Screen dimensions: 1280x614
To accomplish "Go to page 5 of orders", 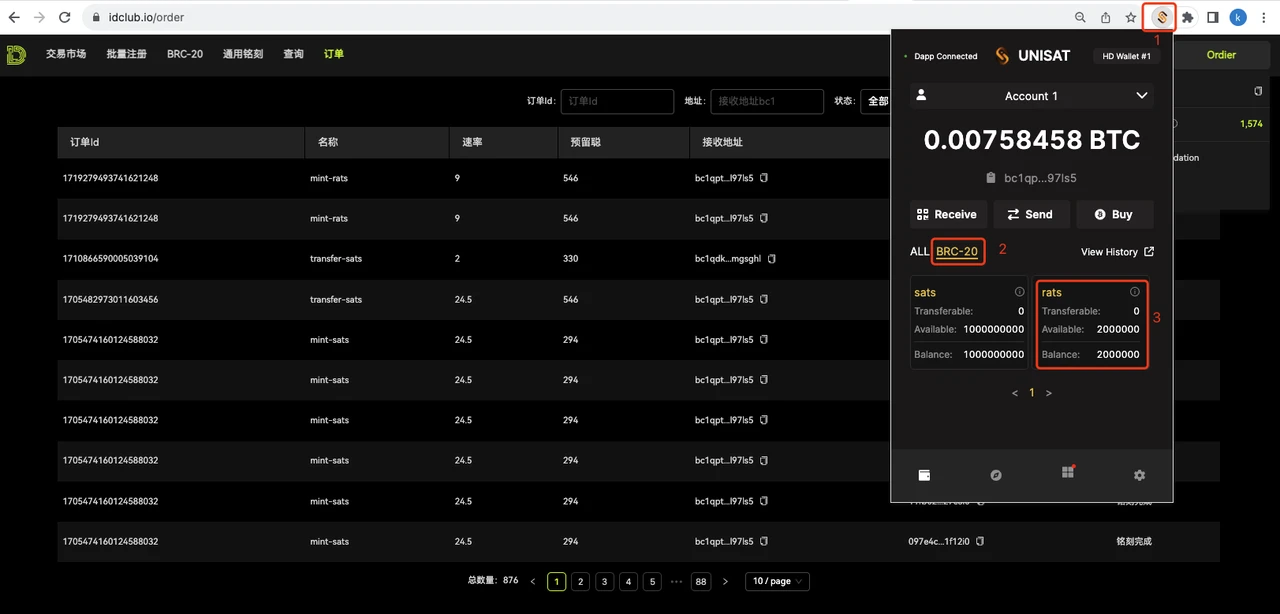I will click(x=652, y=581).
